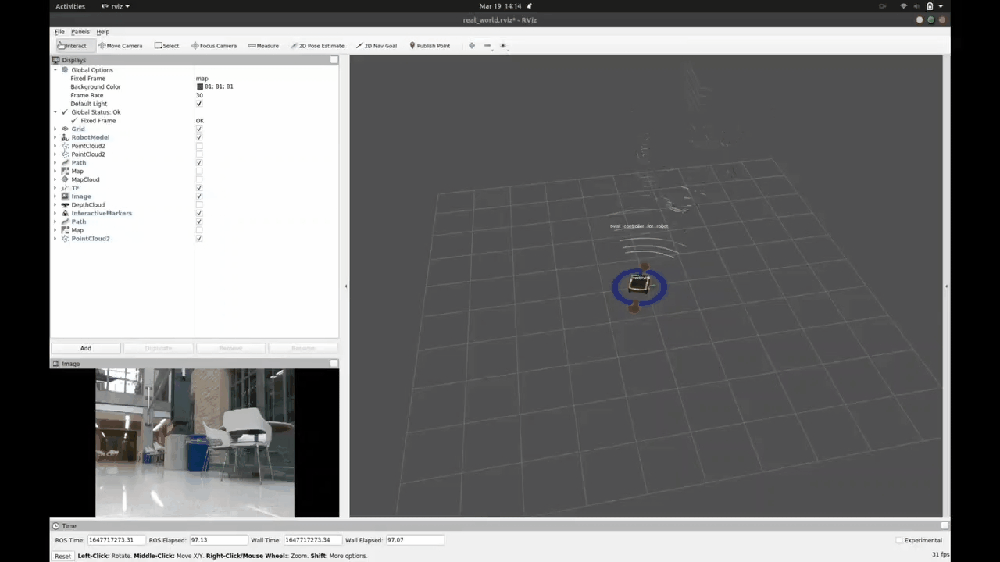This screenshot has width=1000, height=562.
Task: Activate the Move Camera tool
Action: 120,45
